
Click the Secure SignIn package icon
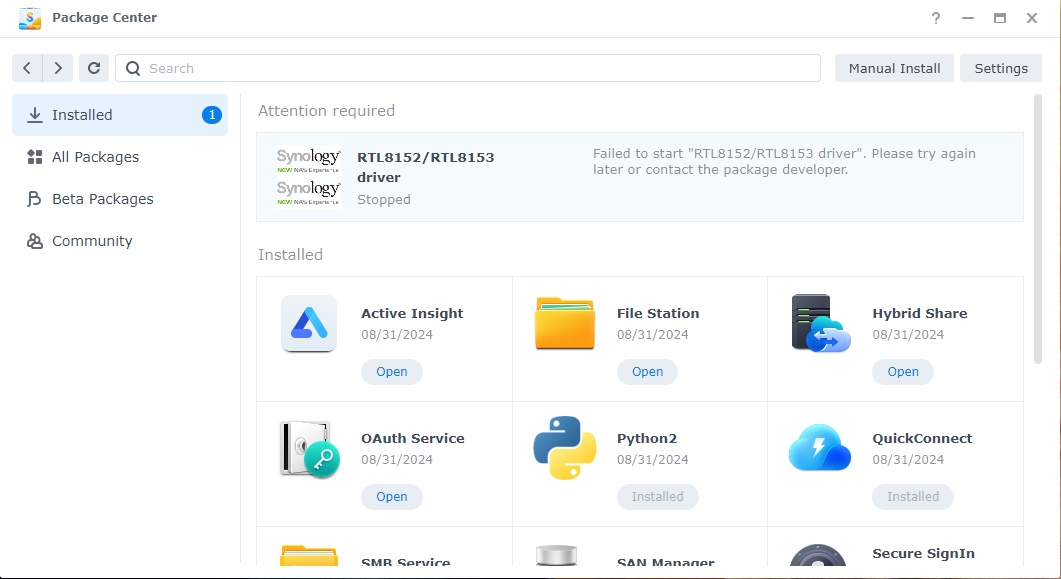[x=818, y=555]
